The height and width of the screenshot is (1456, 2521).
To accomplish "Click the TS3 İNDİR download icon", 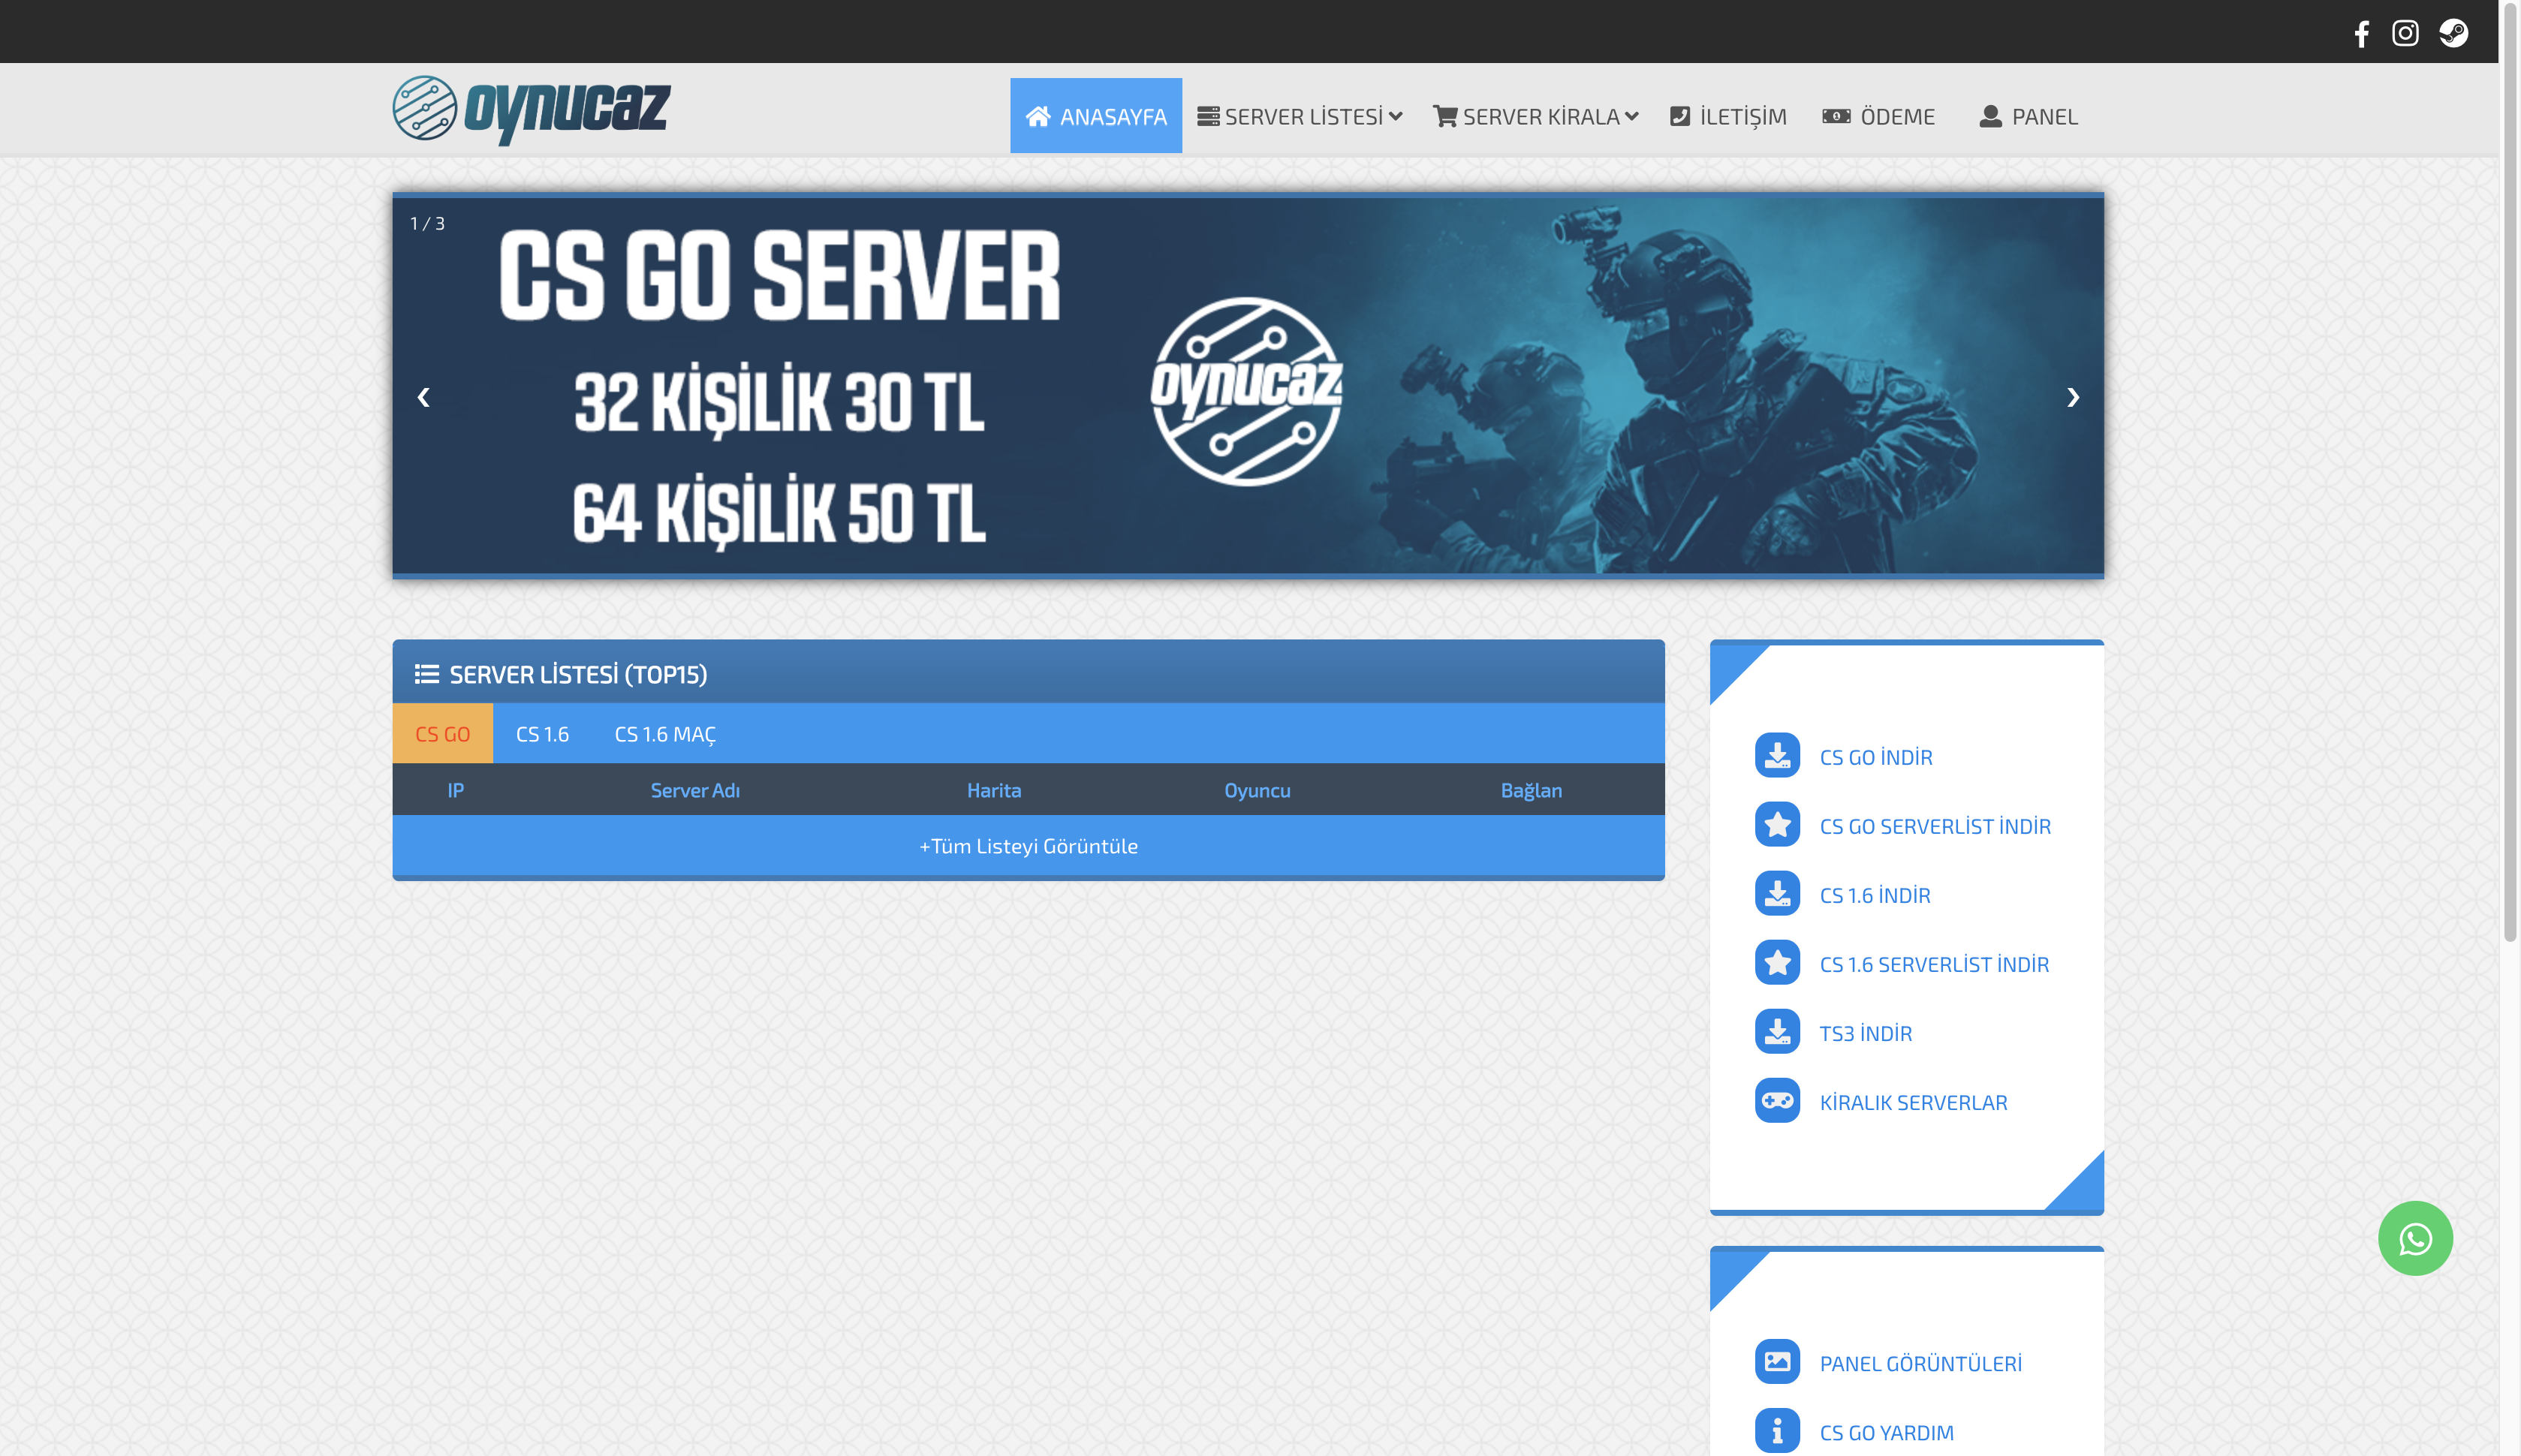I will coord(1777,1032).
